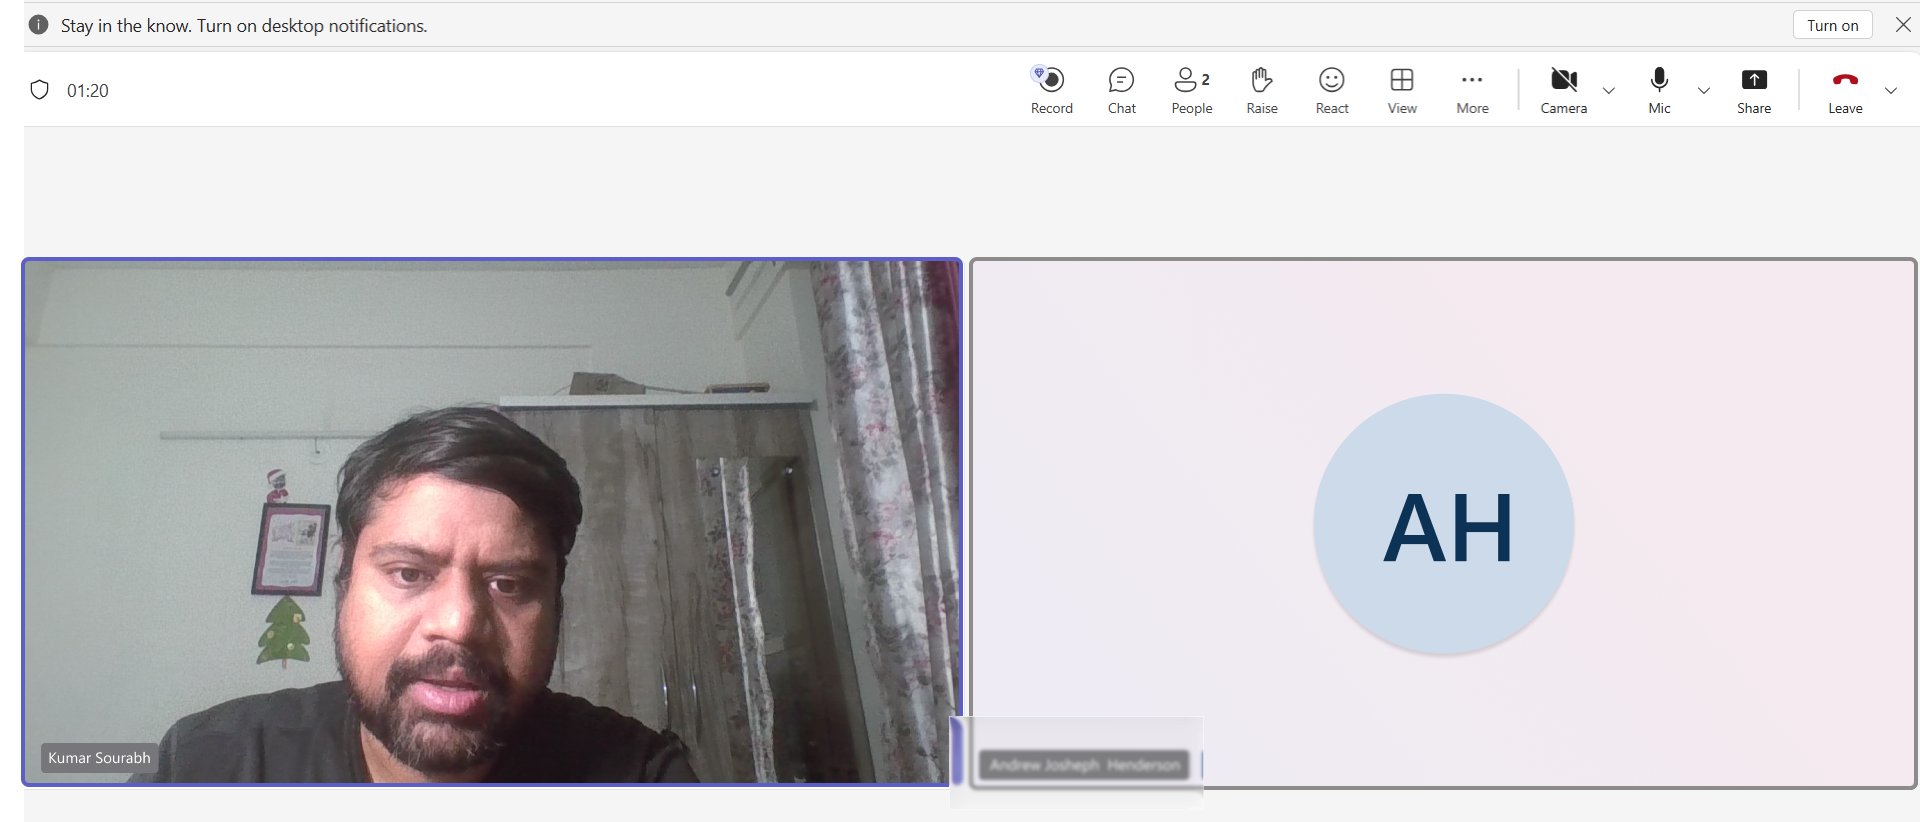This screenshot has width=1920, height=822.
Task: Raise your hand in the meeting
Action: 1261,90
